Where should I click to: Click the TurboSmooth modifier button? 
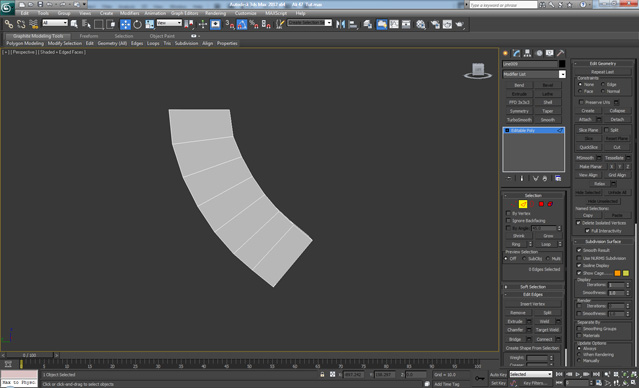pos(519,120)
